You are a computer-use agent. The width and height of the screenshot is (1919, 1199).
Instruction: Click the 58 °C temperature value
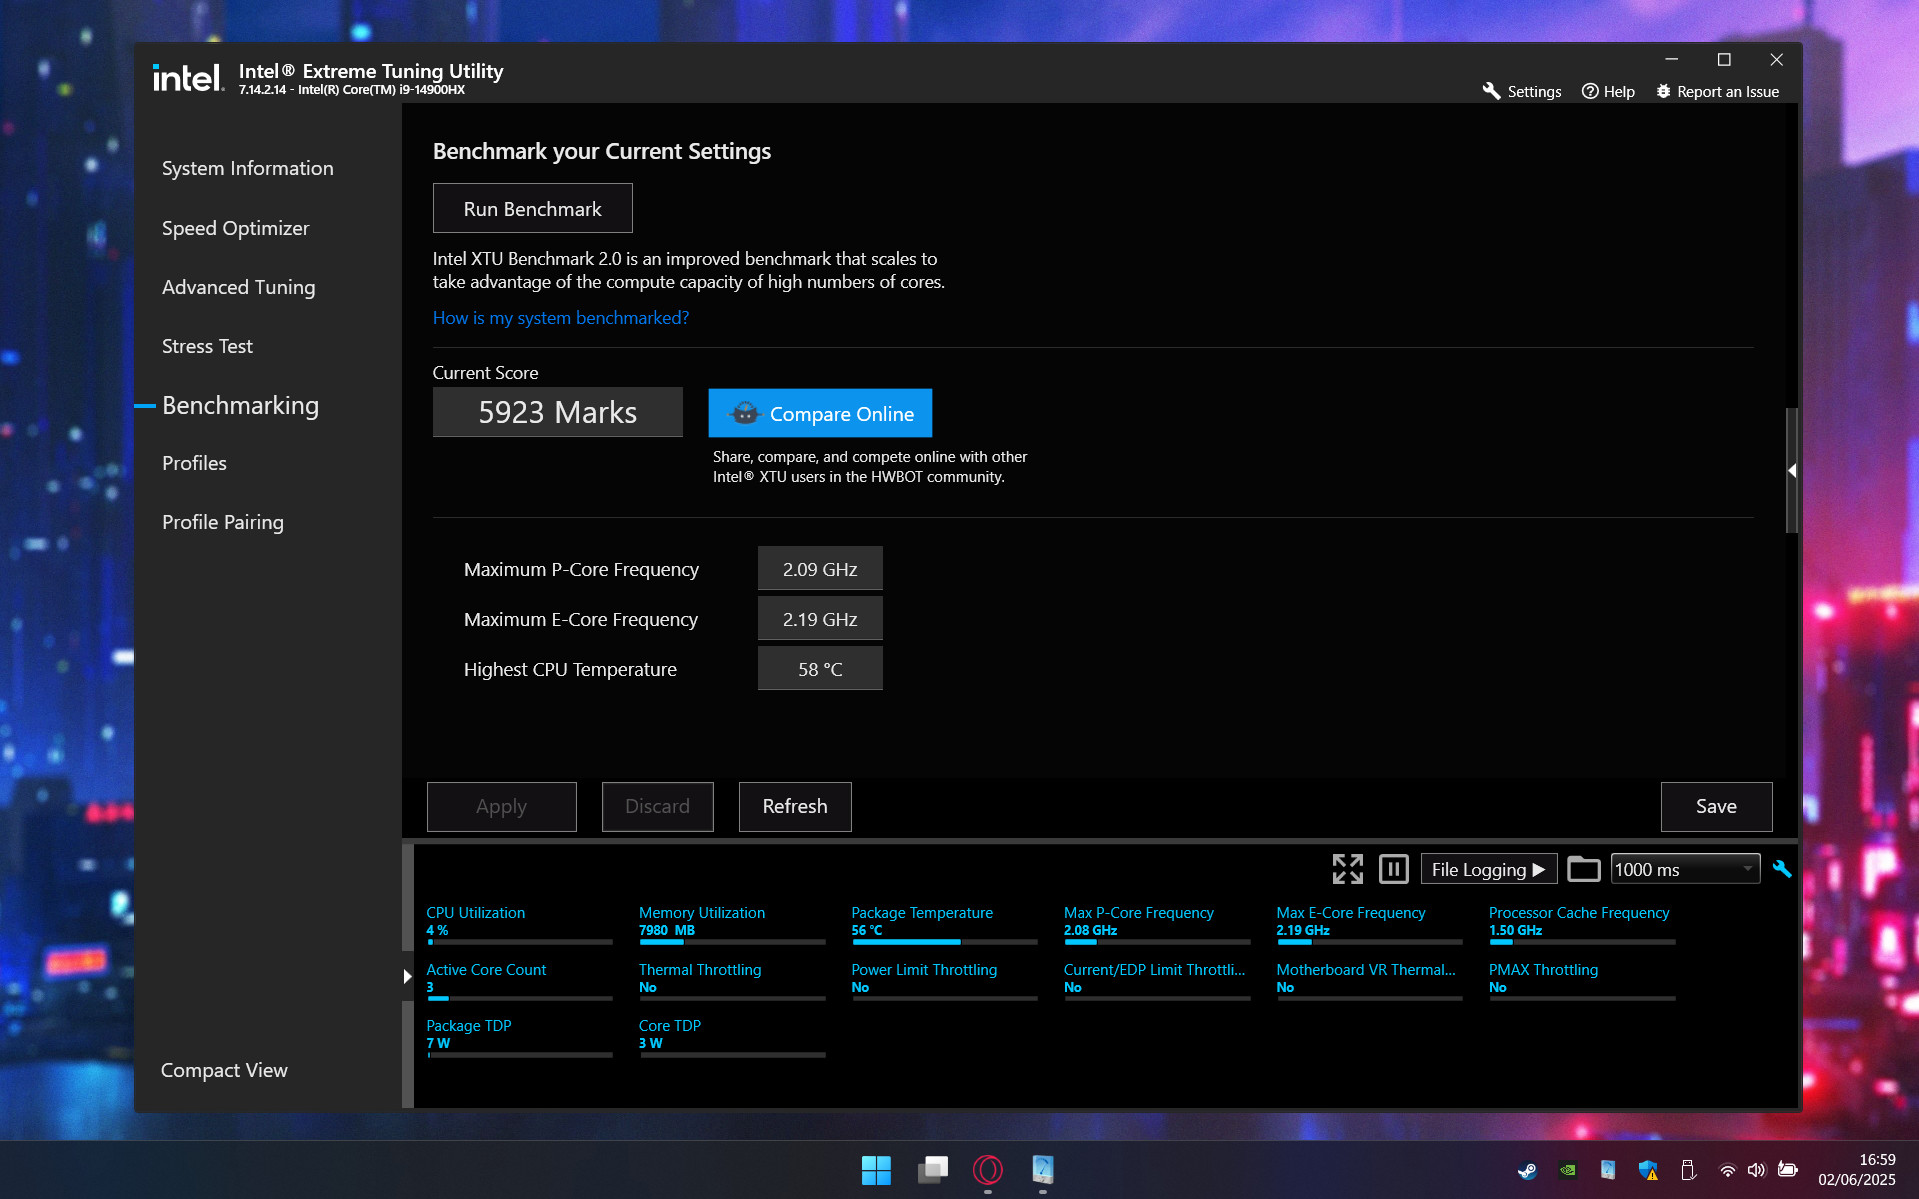click(820, 668)
